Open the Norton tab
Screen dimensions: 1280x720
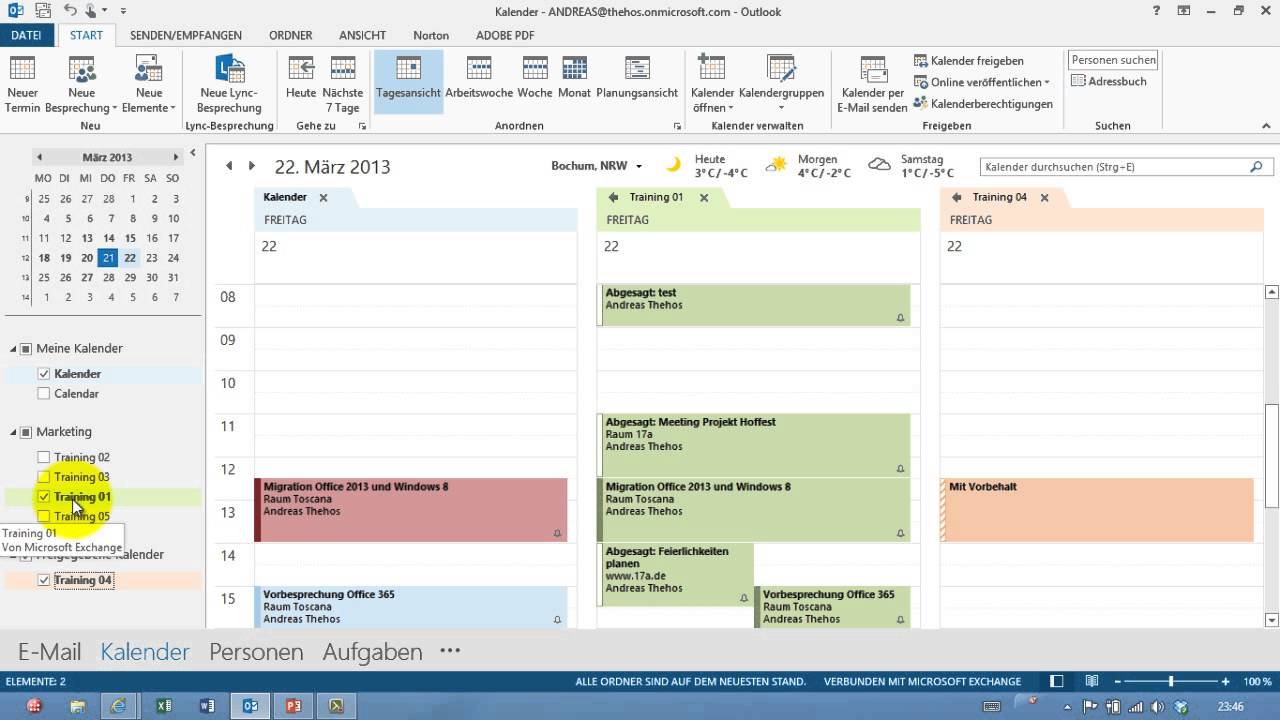(431, 35)
